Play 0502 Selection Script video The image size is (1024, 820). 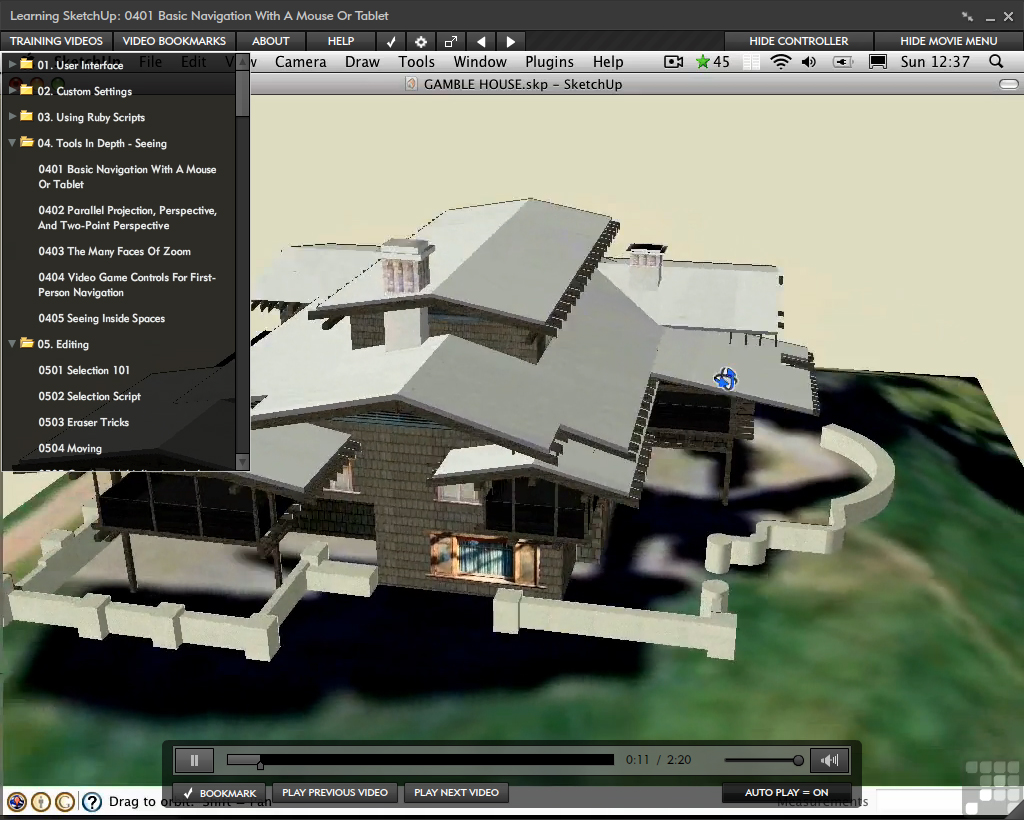tap(89, 396)
